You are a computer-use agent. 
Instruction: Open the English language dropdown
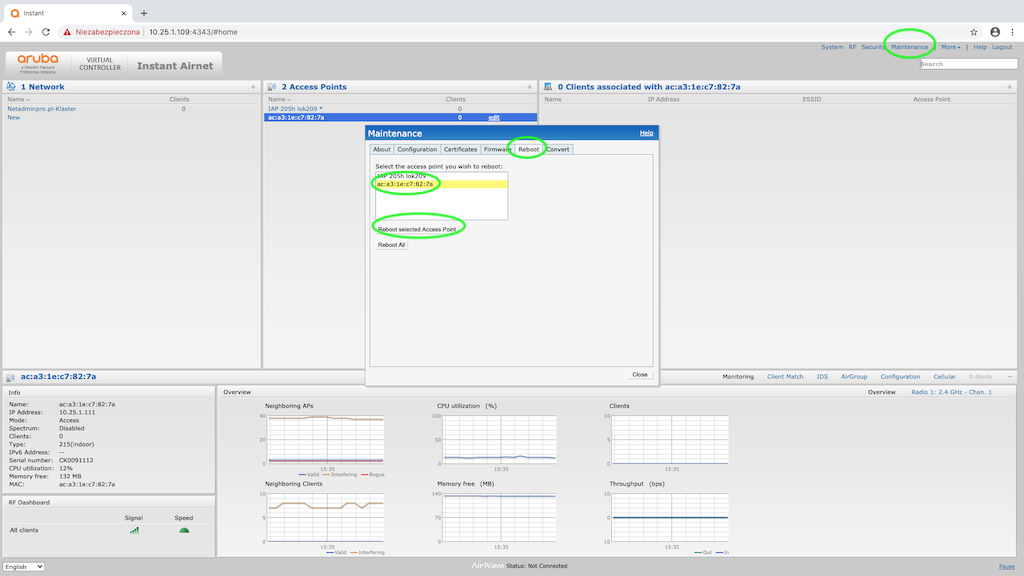[x=24, y=567]
